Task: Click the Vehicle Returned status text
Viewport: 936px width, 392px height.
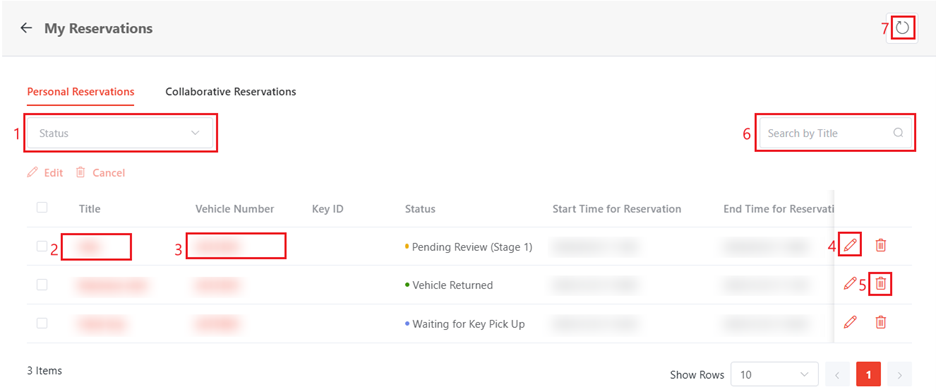Action: 452,285
